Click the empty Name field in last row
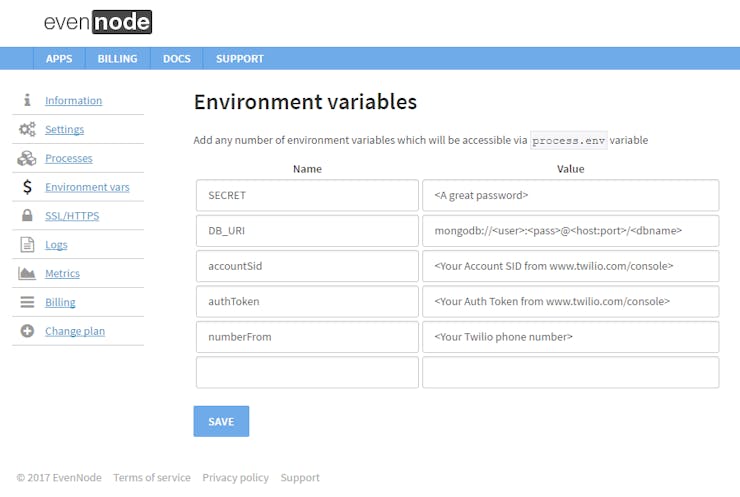Screen dimensions: 740x497 click(307, 373)
